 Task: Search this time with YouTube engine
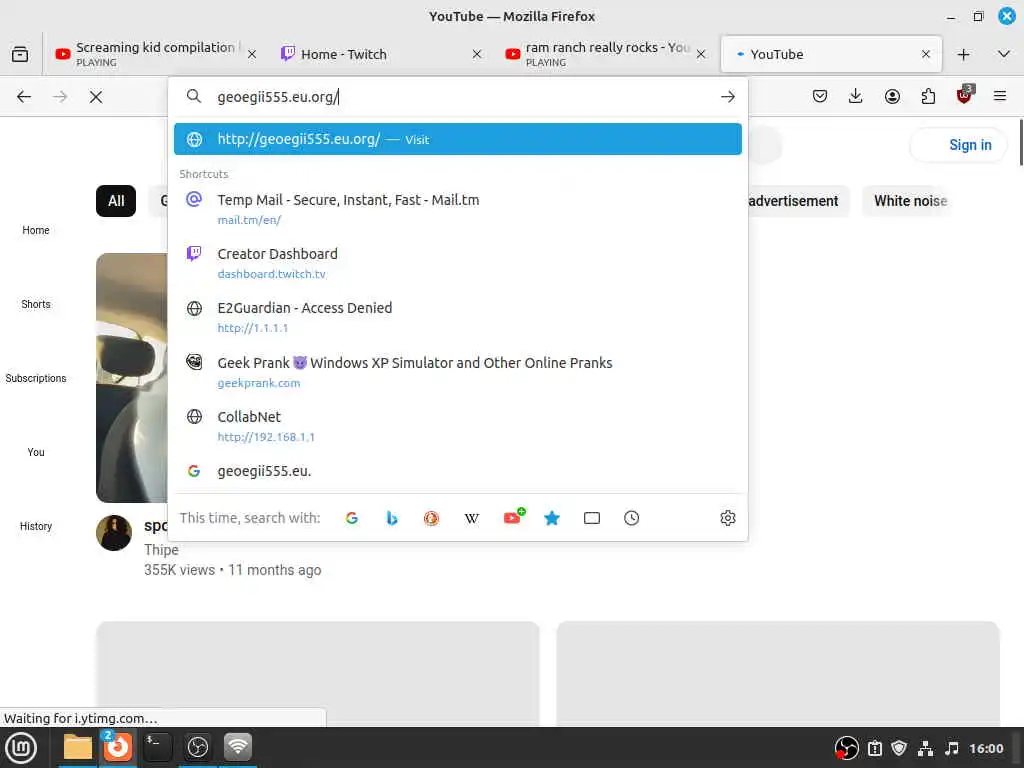coord(513,517)
